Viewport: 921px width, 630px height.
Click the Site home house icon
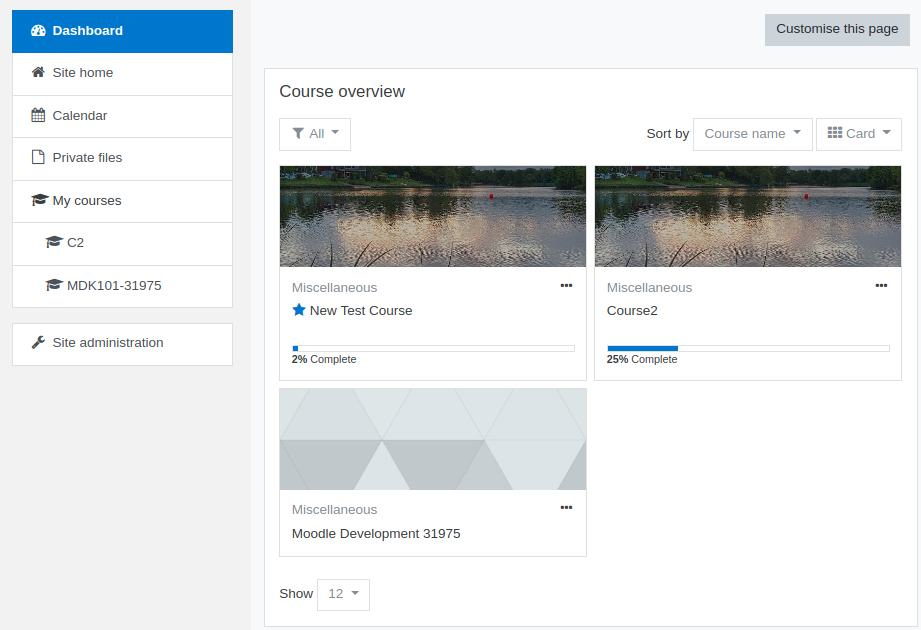[38, 72]
